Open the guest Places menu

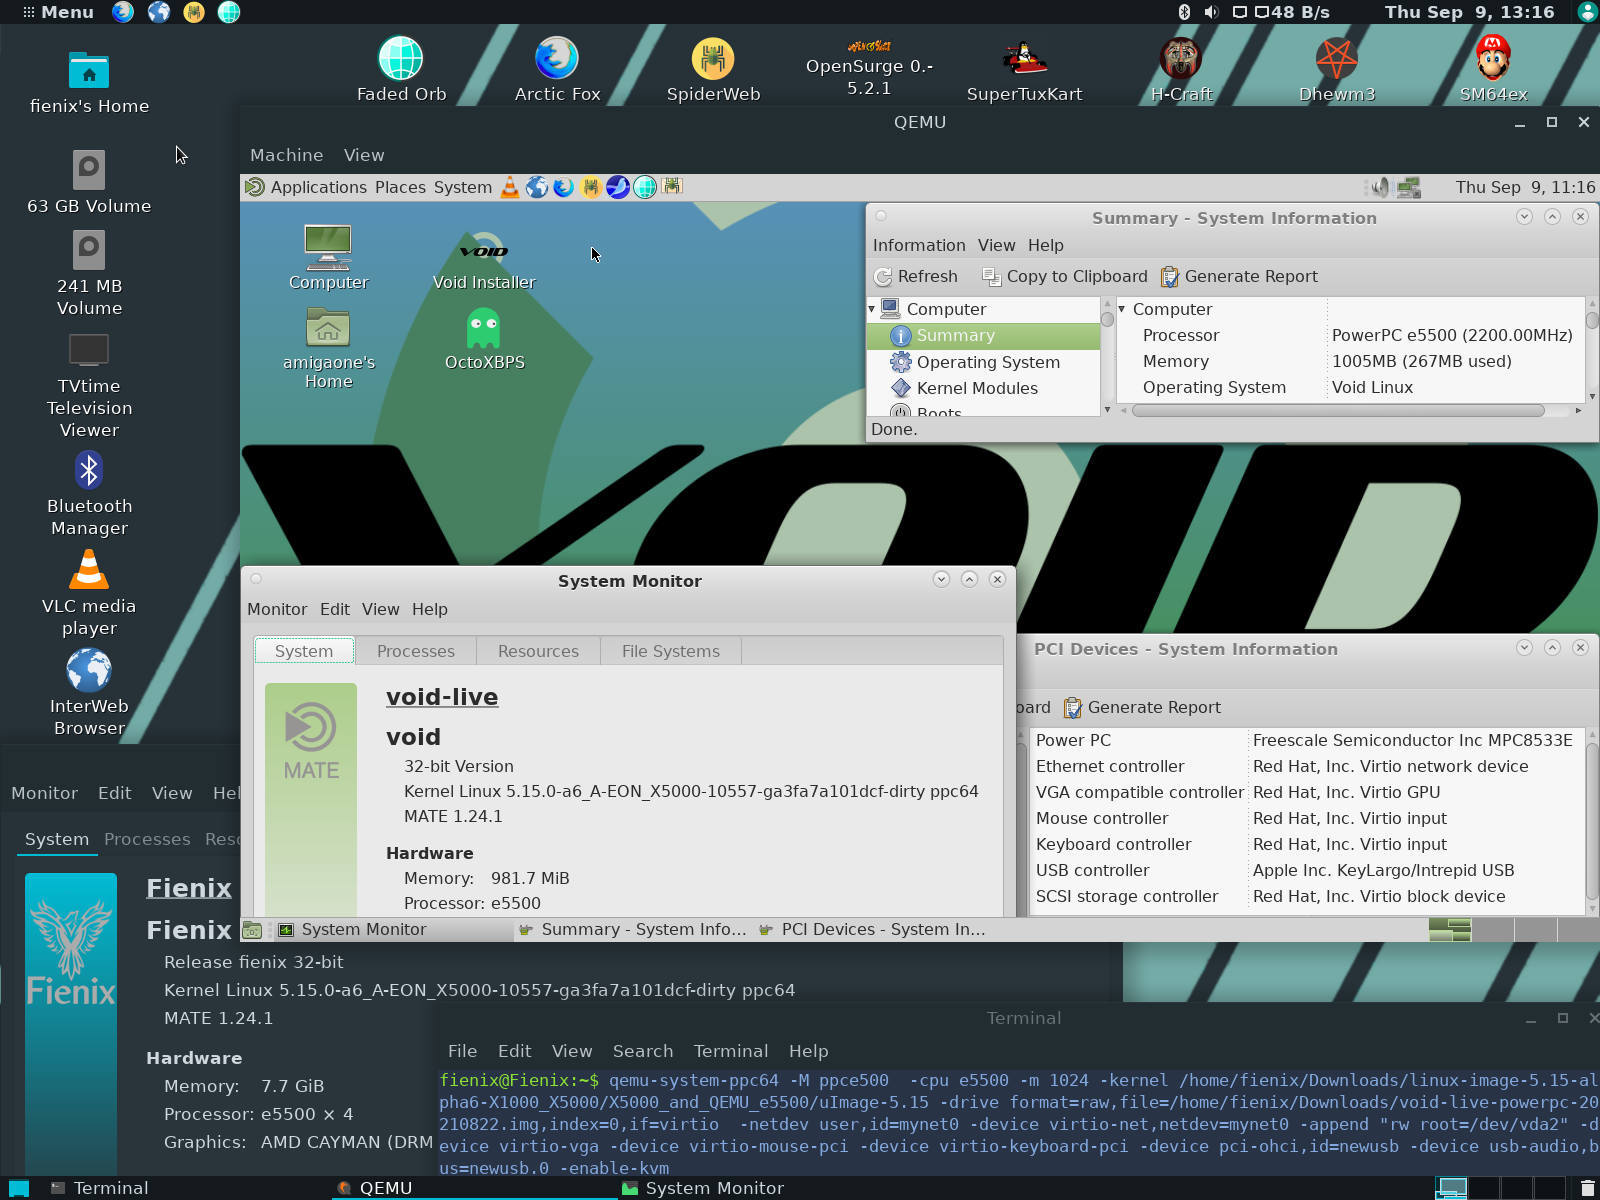(x=400, y=187)
